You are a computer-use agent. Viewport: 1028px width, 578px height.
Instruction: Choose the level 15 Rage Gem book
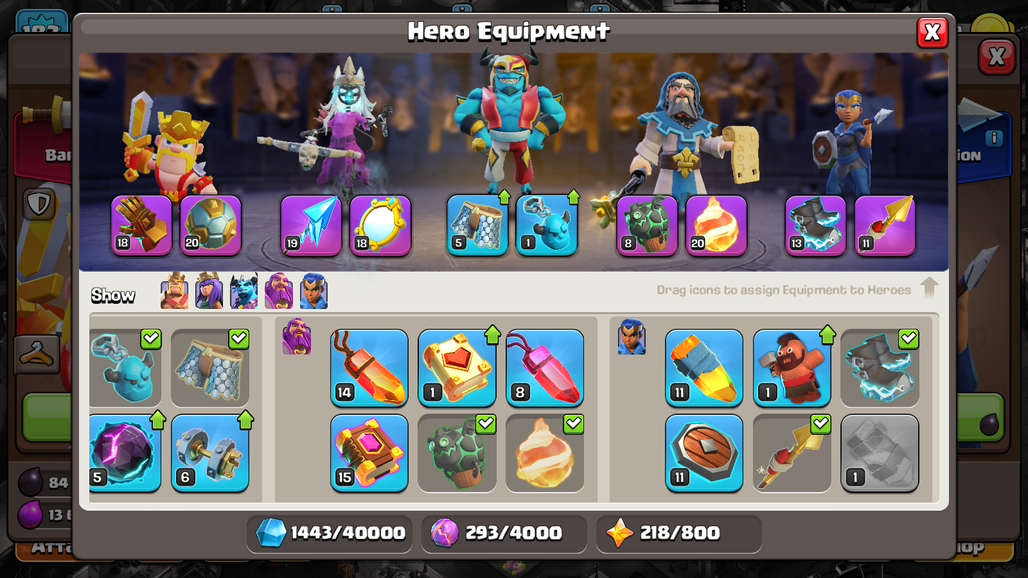tap(369, 453)
